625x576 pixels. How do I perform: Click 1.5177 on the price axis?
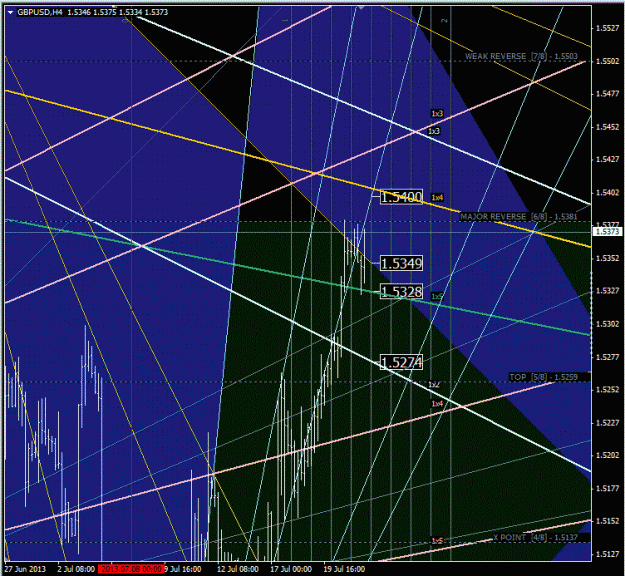coord(607,488)
